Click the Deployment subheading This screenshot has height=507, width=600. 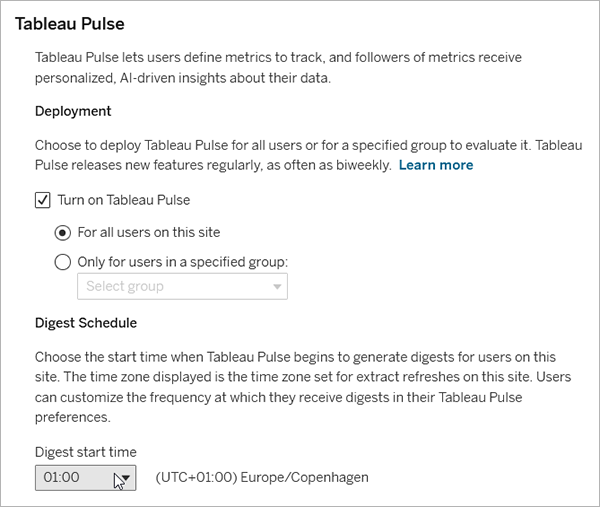(72, 111)
